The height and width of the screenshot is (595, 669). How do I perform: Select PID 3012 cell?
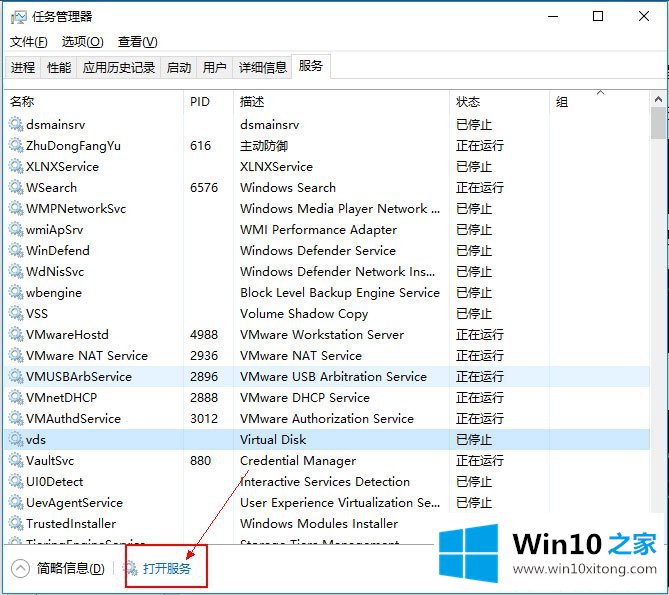click(x=204, y=418)
